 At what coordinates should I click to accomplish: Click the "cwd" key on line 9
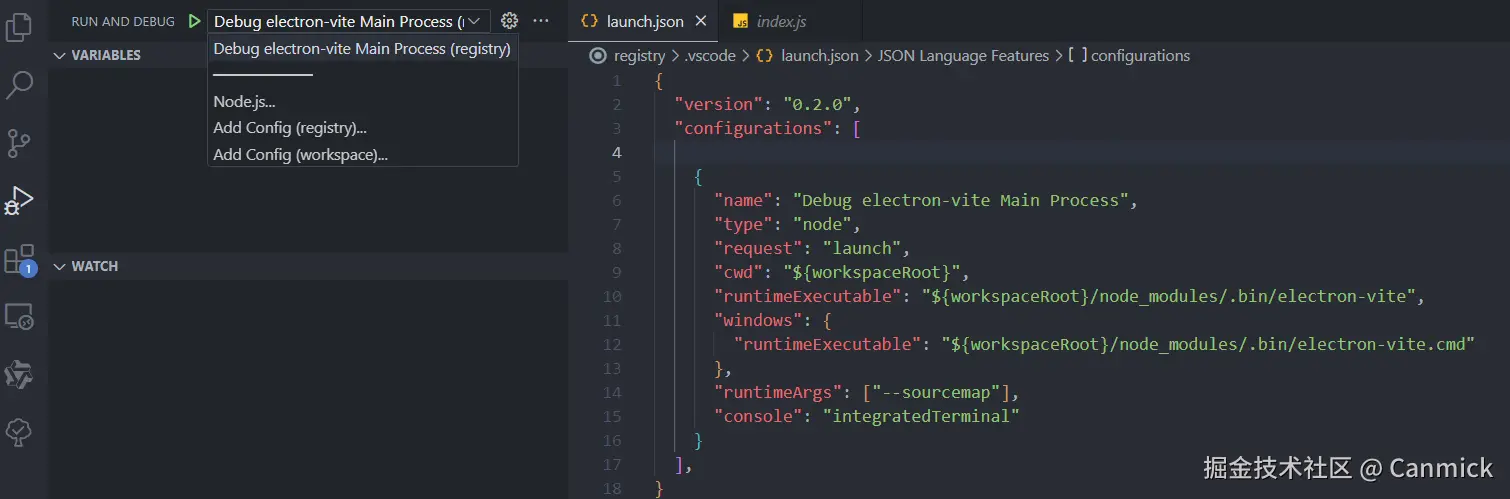click(738, 272)
